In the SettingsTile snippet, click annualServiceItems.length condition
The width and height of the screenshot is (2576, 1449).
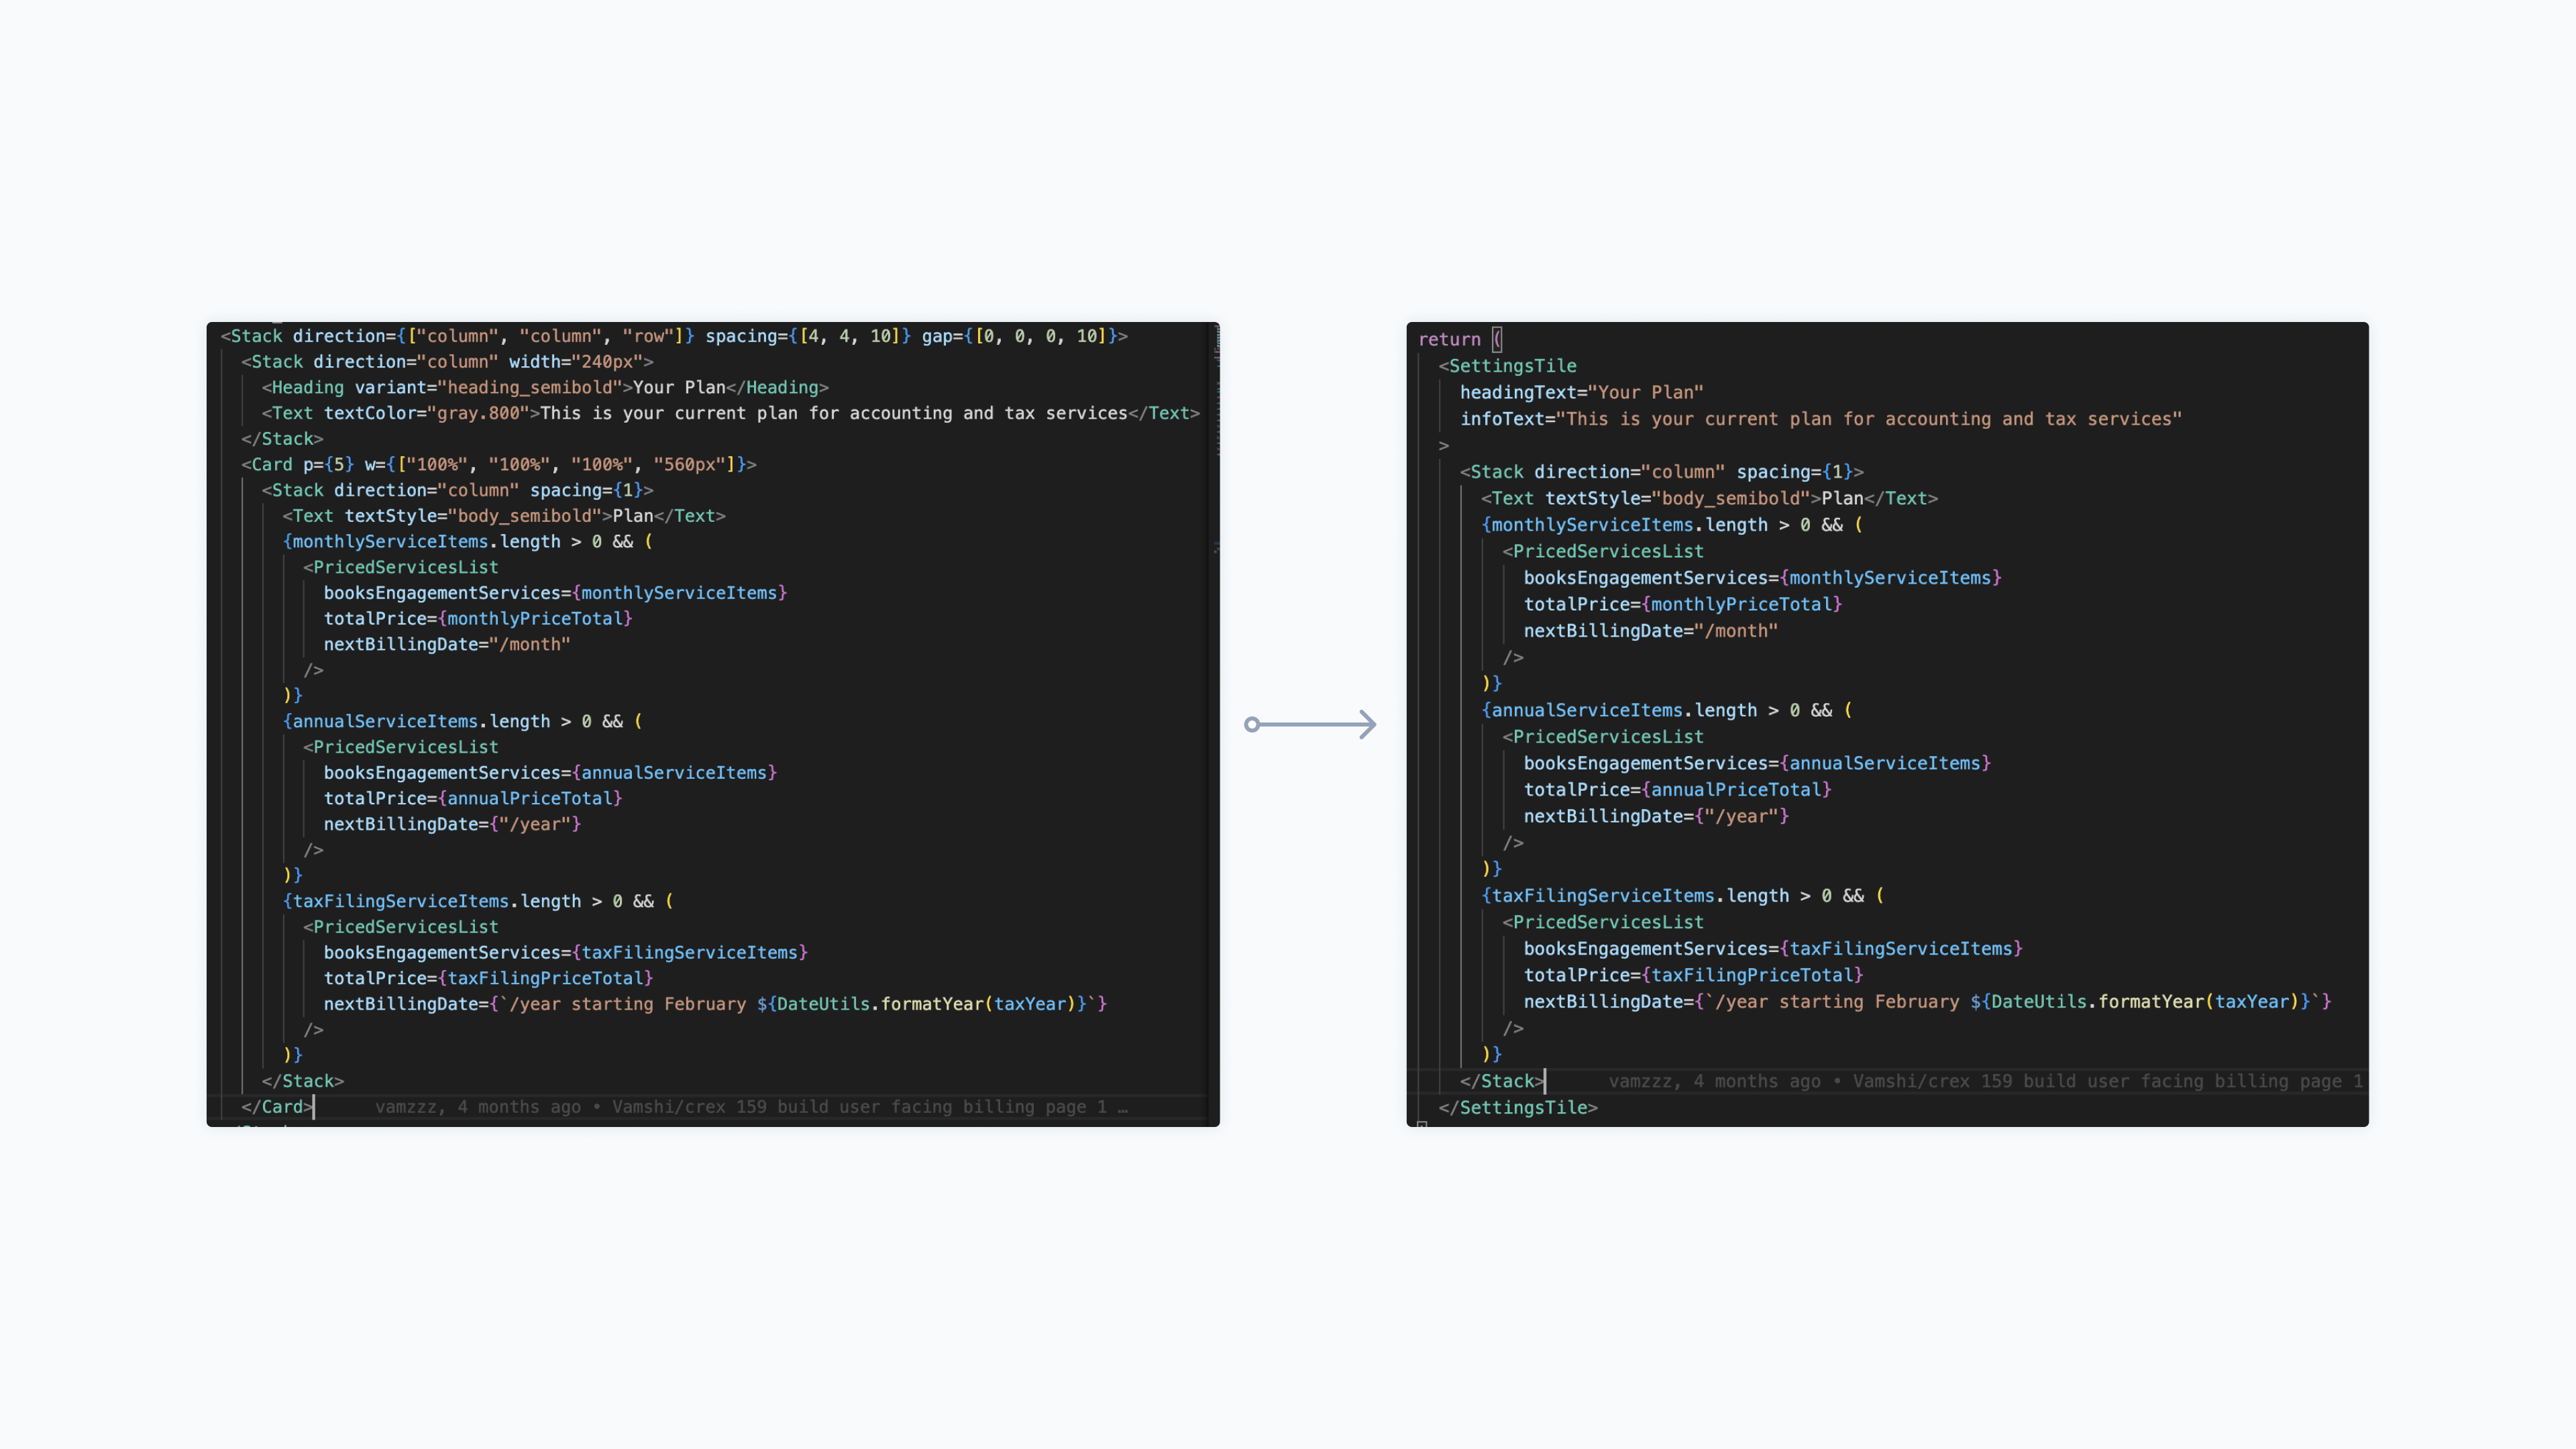[1667, 710]
